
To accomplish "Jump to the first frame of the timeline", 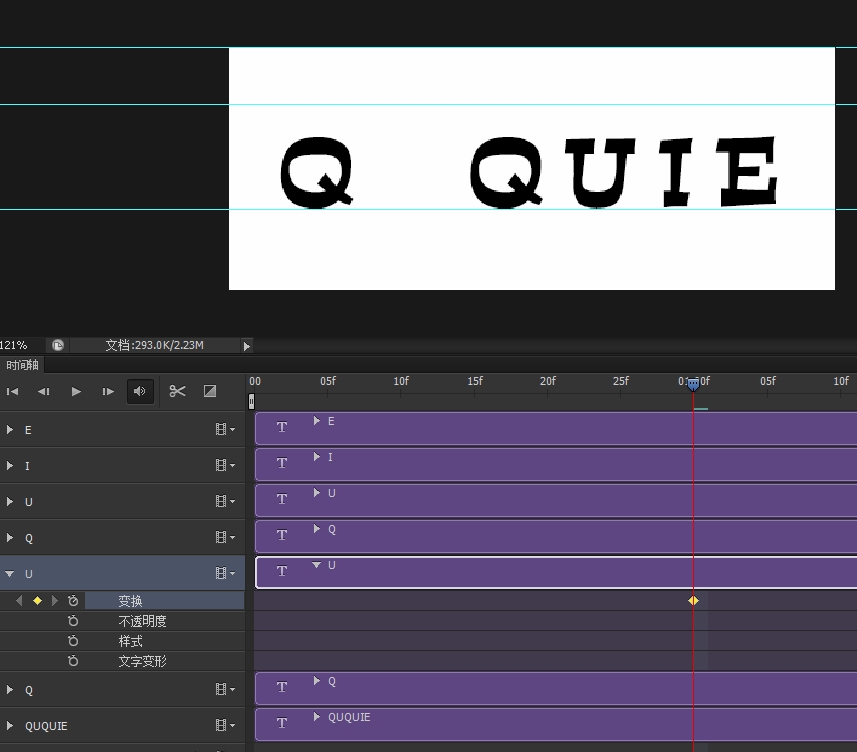I will 13,392.
